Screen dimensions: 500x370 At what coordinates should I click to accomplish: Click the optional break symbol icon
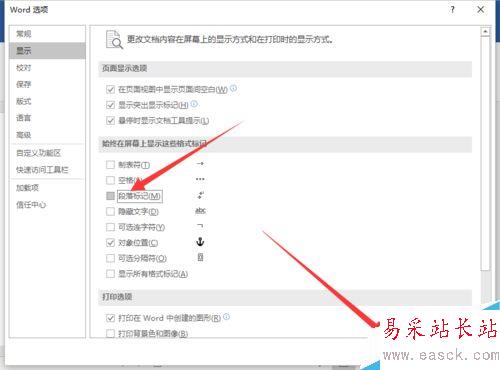pos(200,257)
